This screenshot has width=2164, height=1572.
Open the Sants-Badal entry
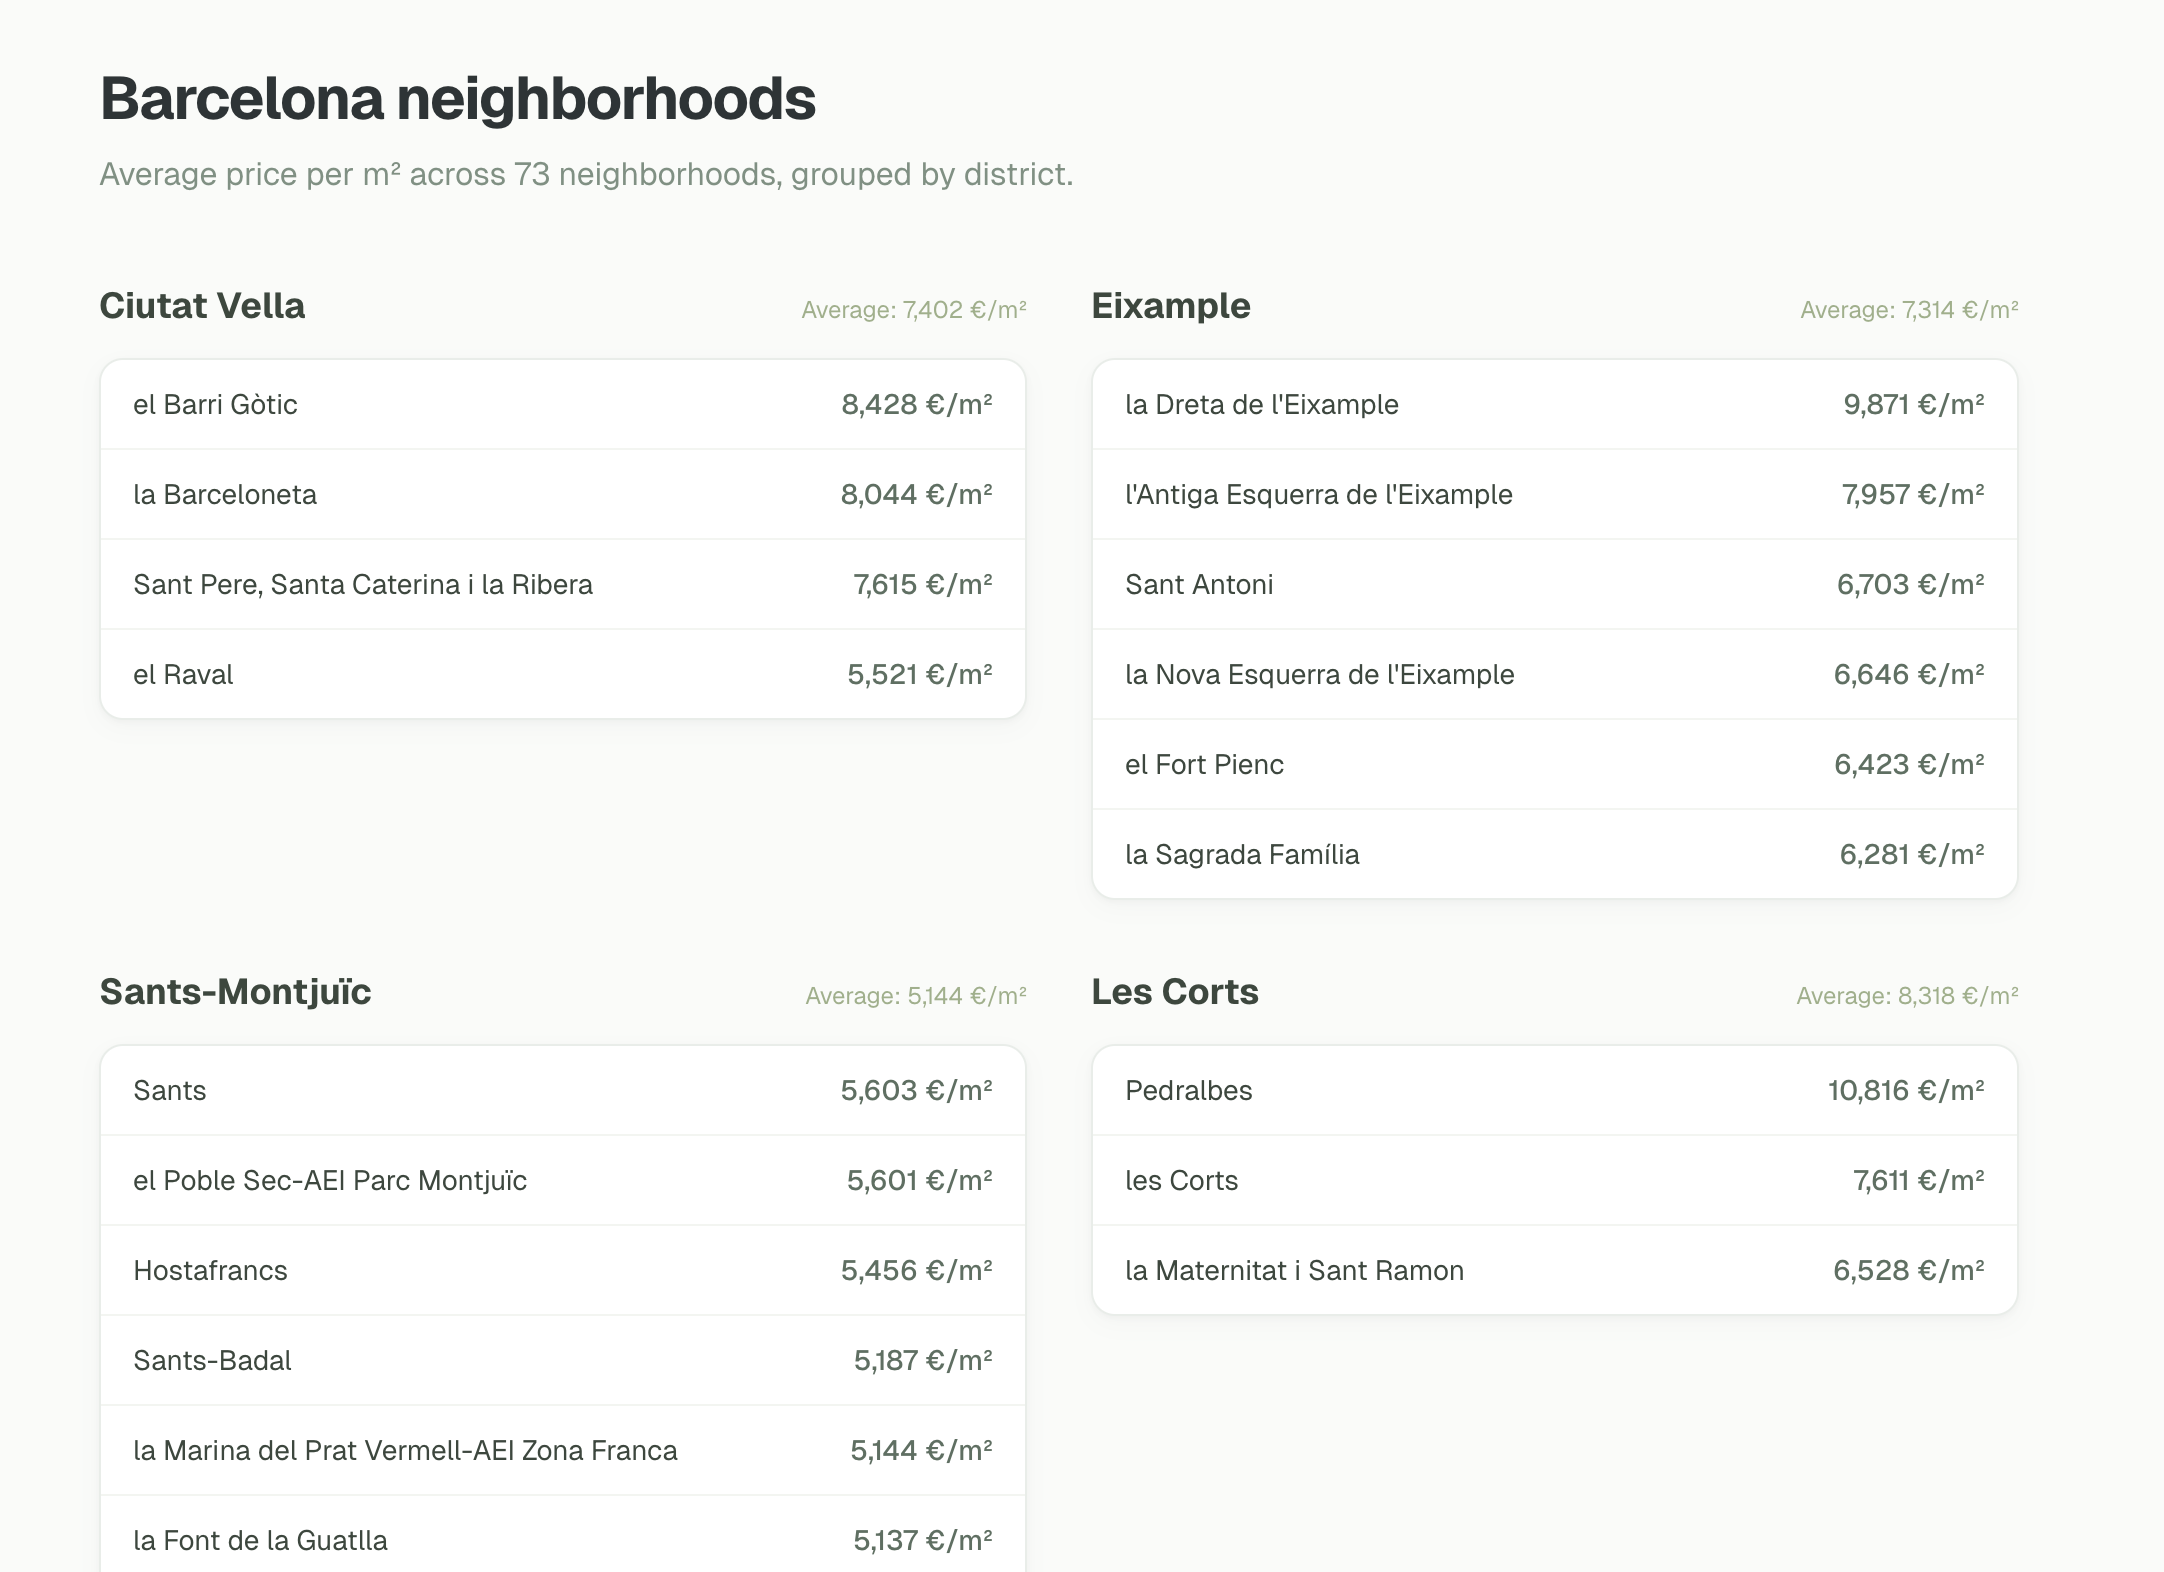[x=563, y=1360]
